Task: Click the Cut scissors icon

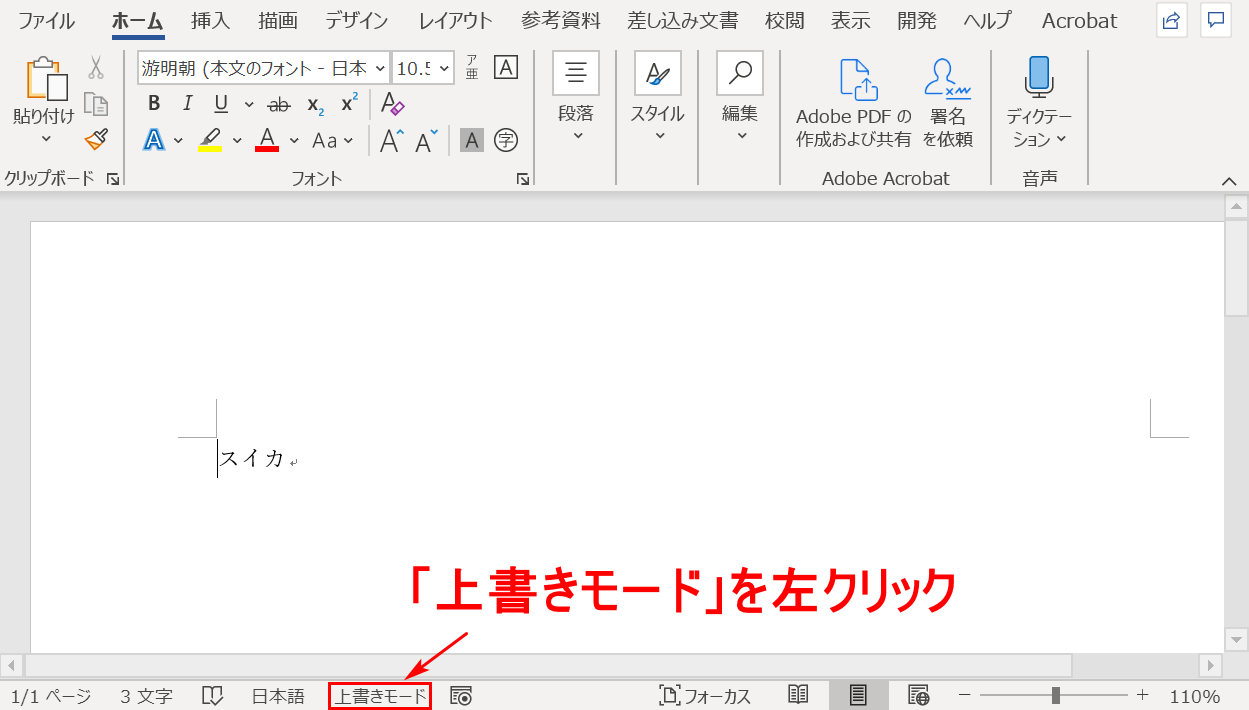Action: (96, 68)
